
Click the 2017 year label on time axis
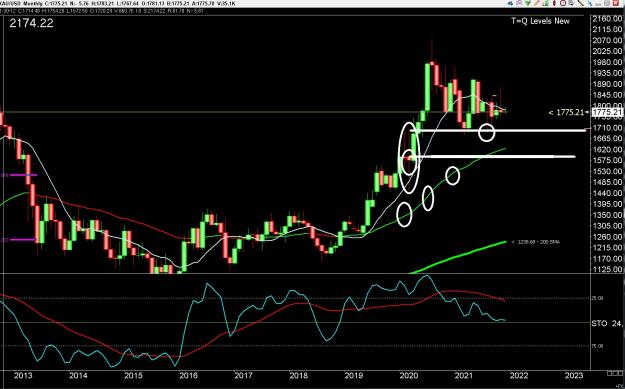coord(243,375)
